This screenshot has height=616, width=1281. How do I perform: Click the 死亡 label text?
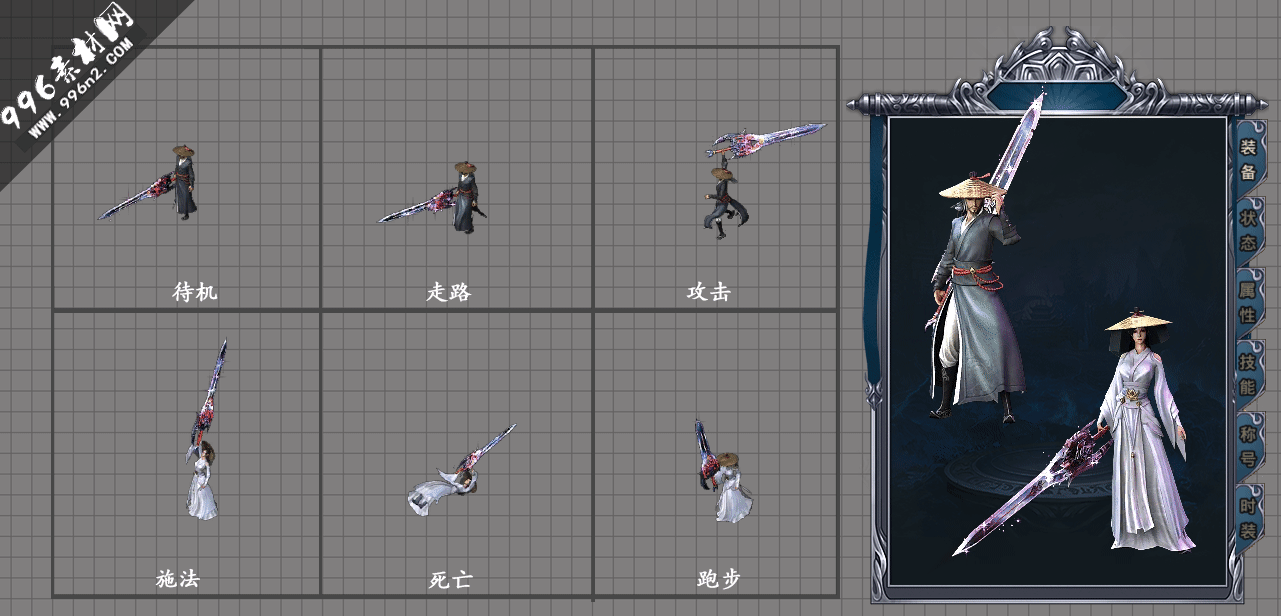tap(450, 578)
